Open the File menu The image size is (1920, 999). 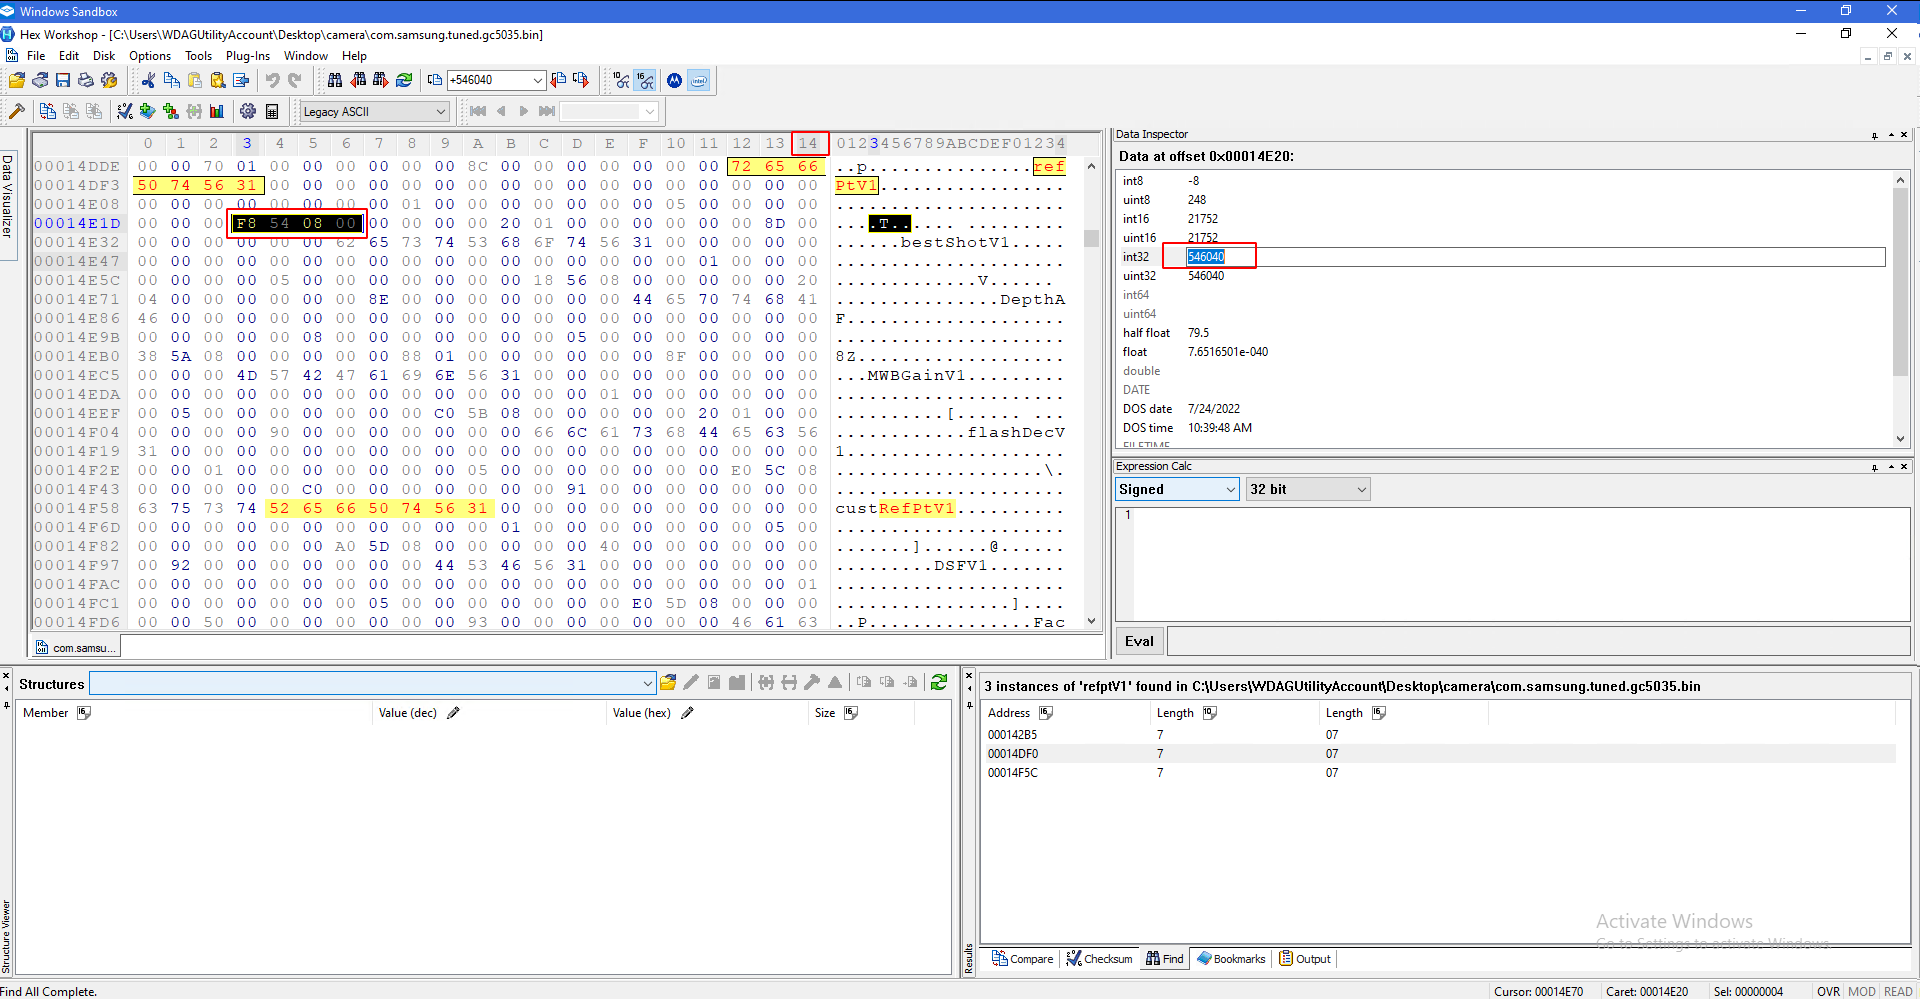pos(36,56)
